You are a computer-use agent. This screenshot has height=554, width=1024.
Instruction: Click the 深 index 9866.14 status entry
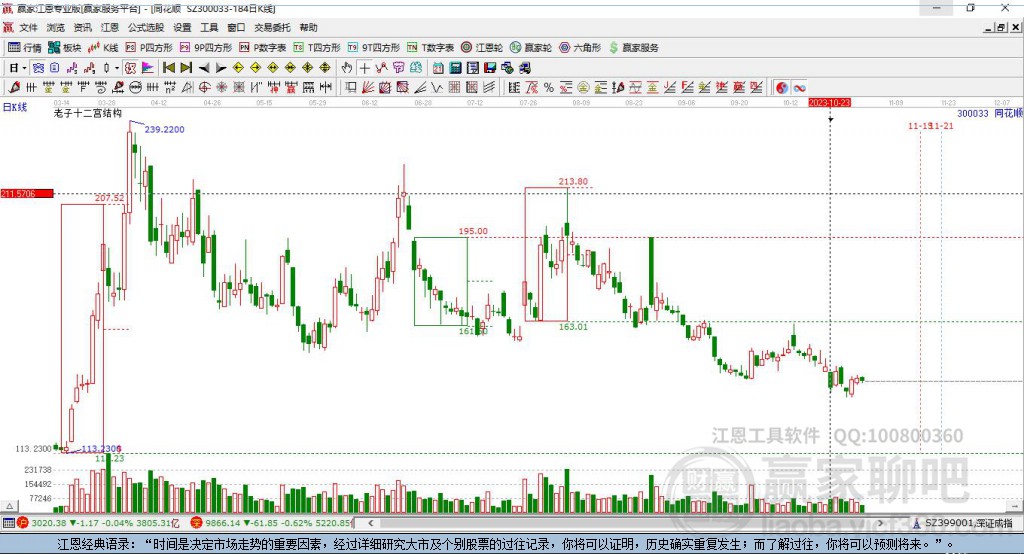tap(272, 523)
